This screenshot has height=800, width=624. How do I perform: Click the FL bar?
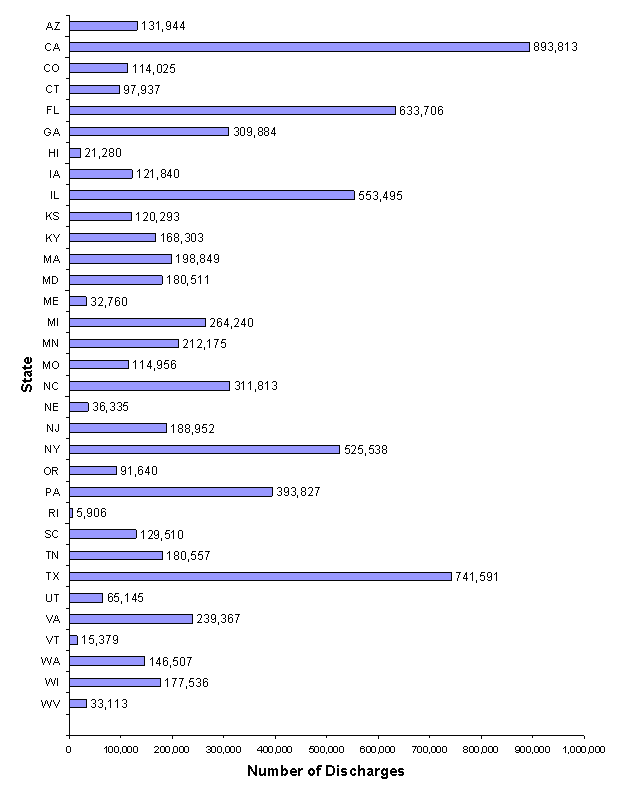232,110
